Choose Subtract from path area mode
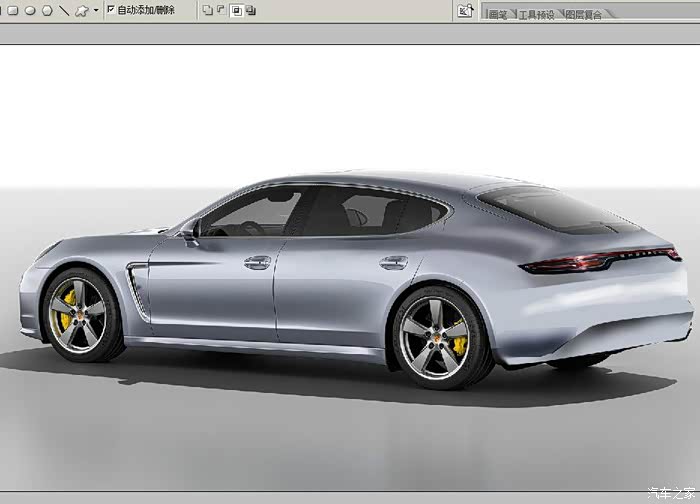This screenshot has width=700, height=504. 221,10
